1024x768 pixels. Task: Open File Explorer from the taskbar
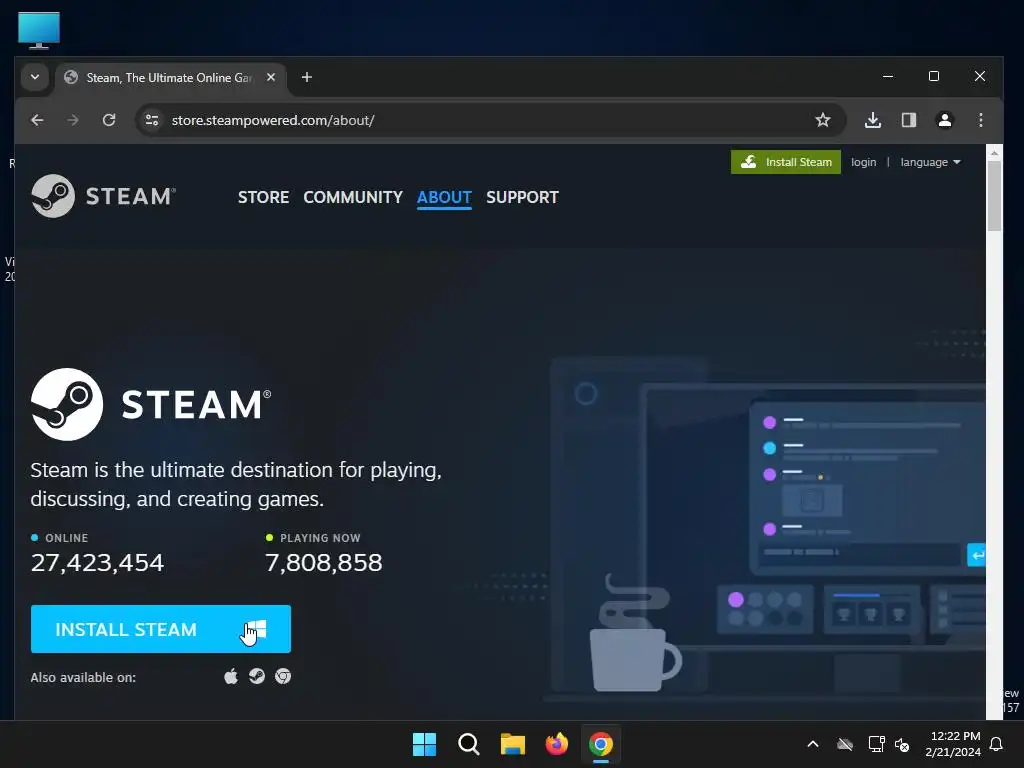click(513, 744)
